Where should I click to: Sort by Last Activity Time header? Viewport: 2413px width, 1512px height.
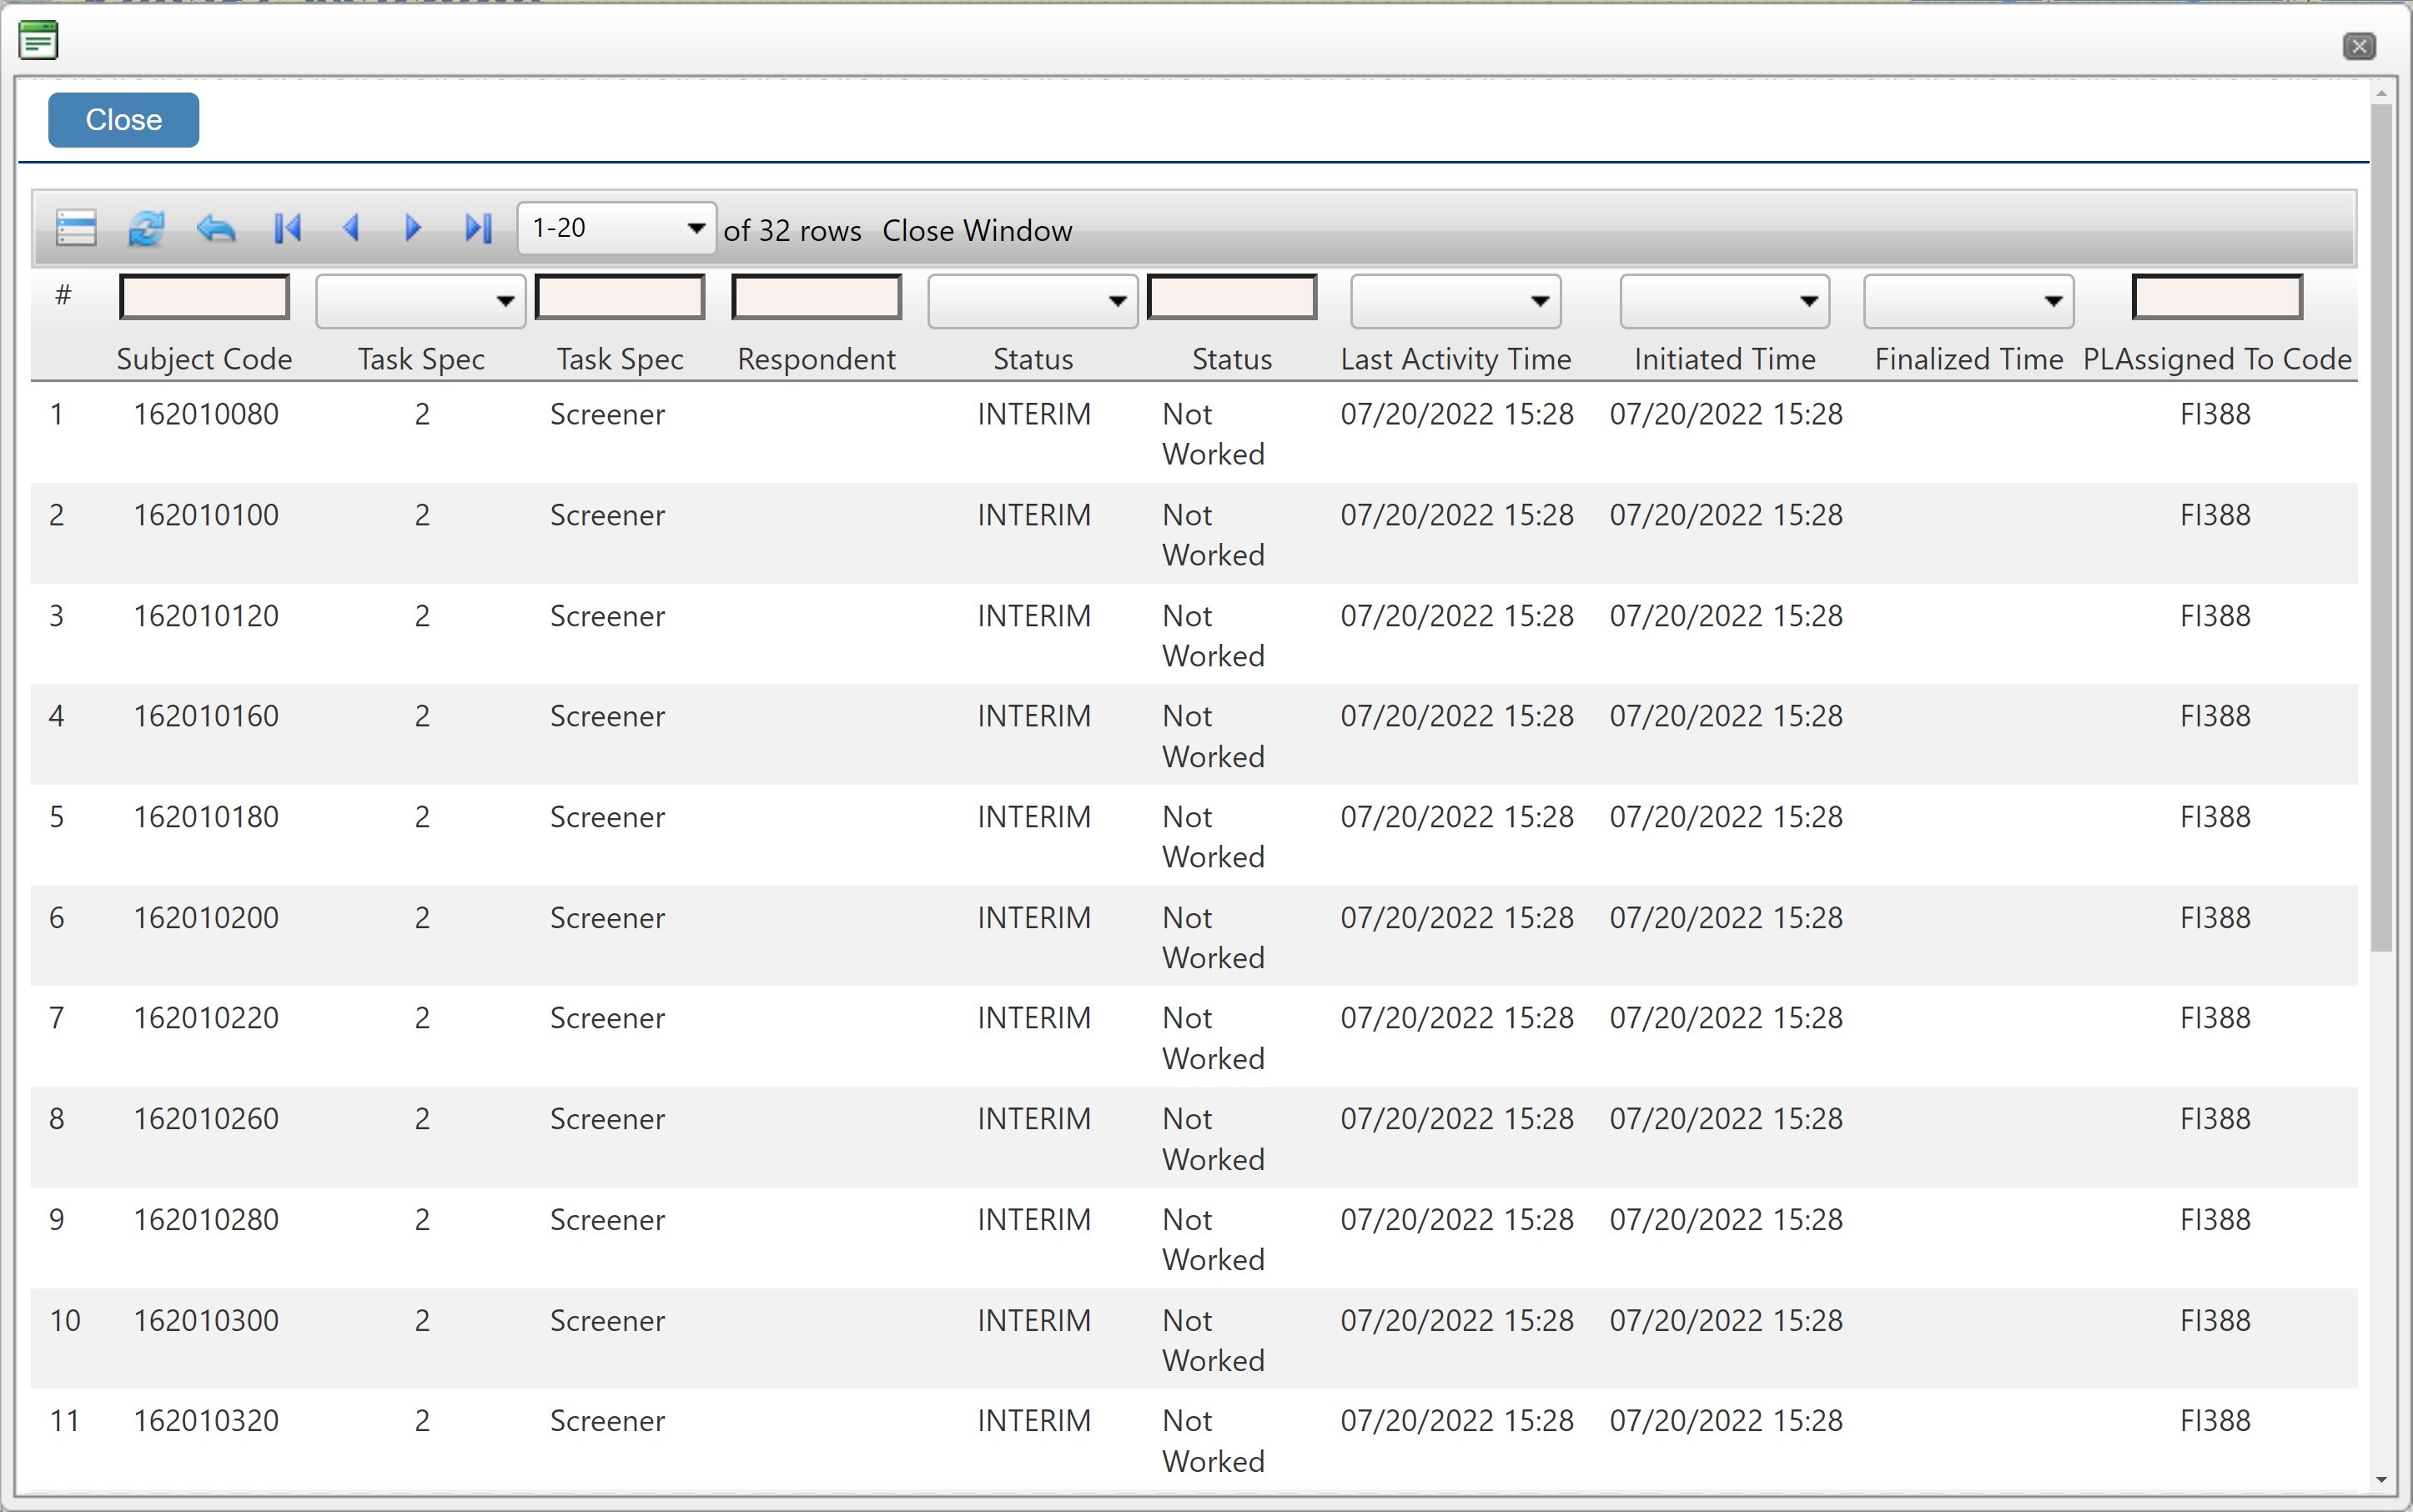[1455, 359]
